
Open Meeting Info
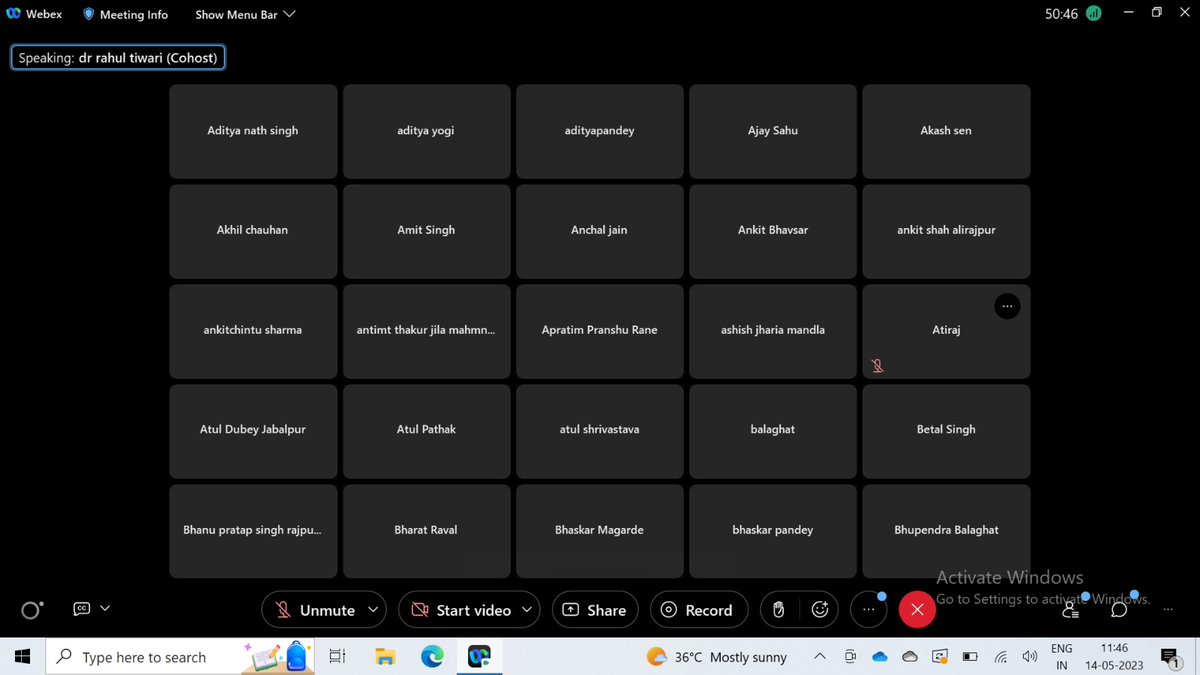tap(125, 15)
